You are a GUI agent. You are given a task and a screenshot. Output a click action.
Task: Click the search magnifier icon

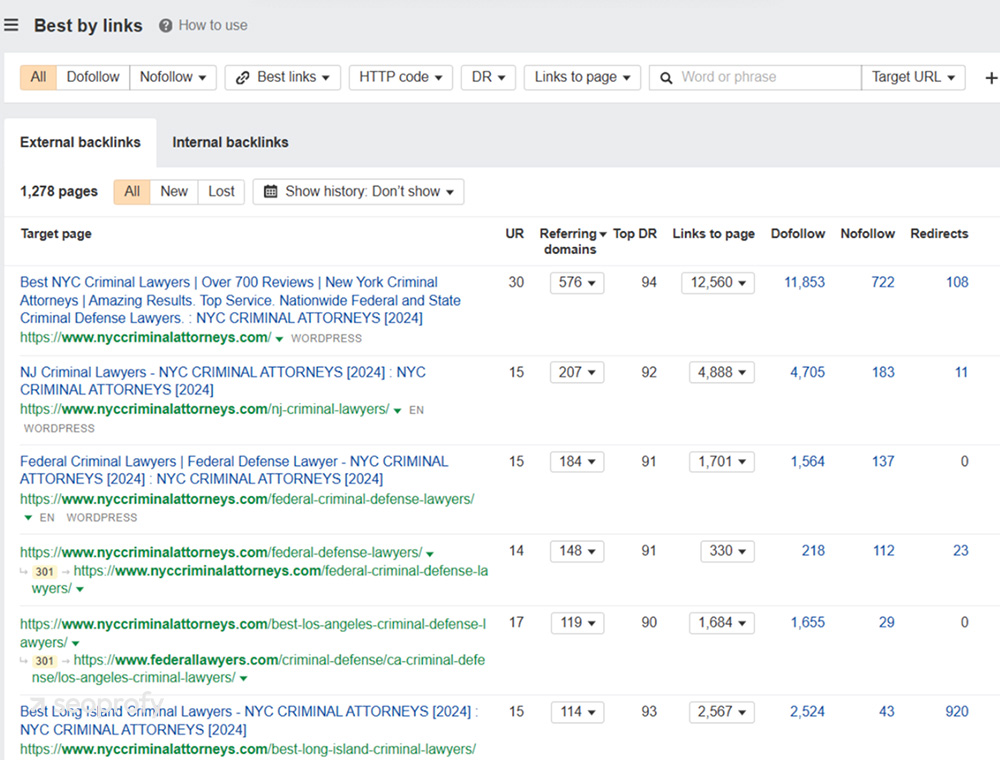click(666, 78)
